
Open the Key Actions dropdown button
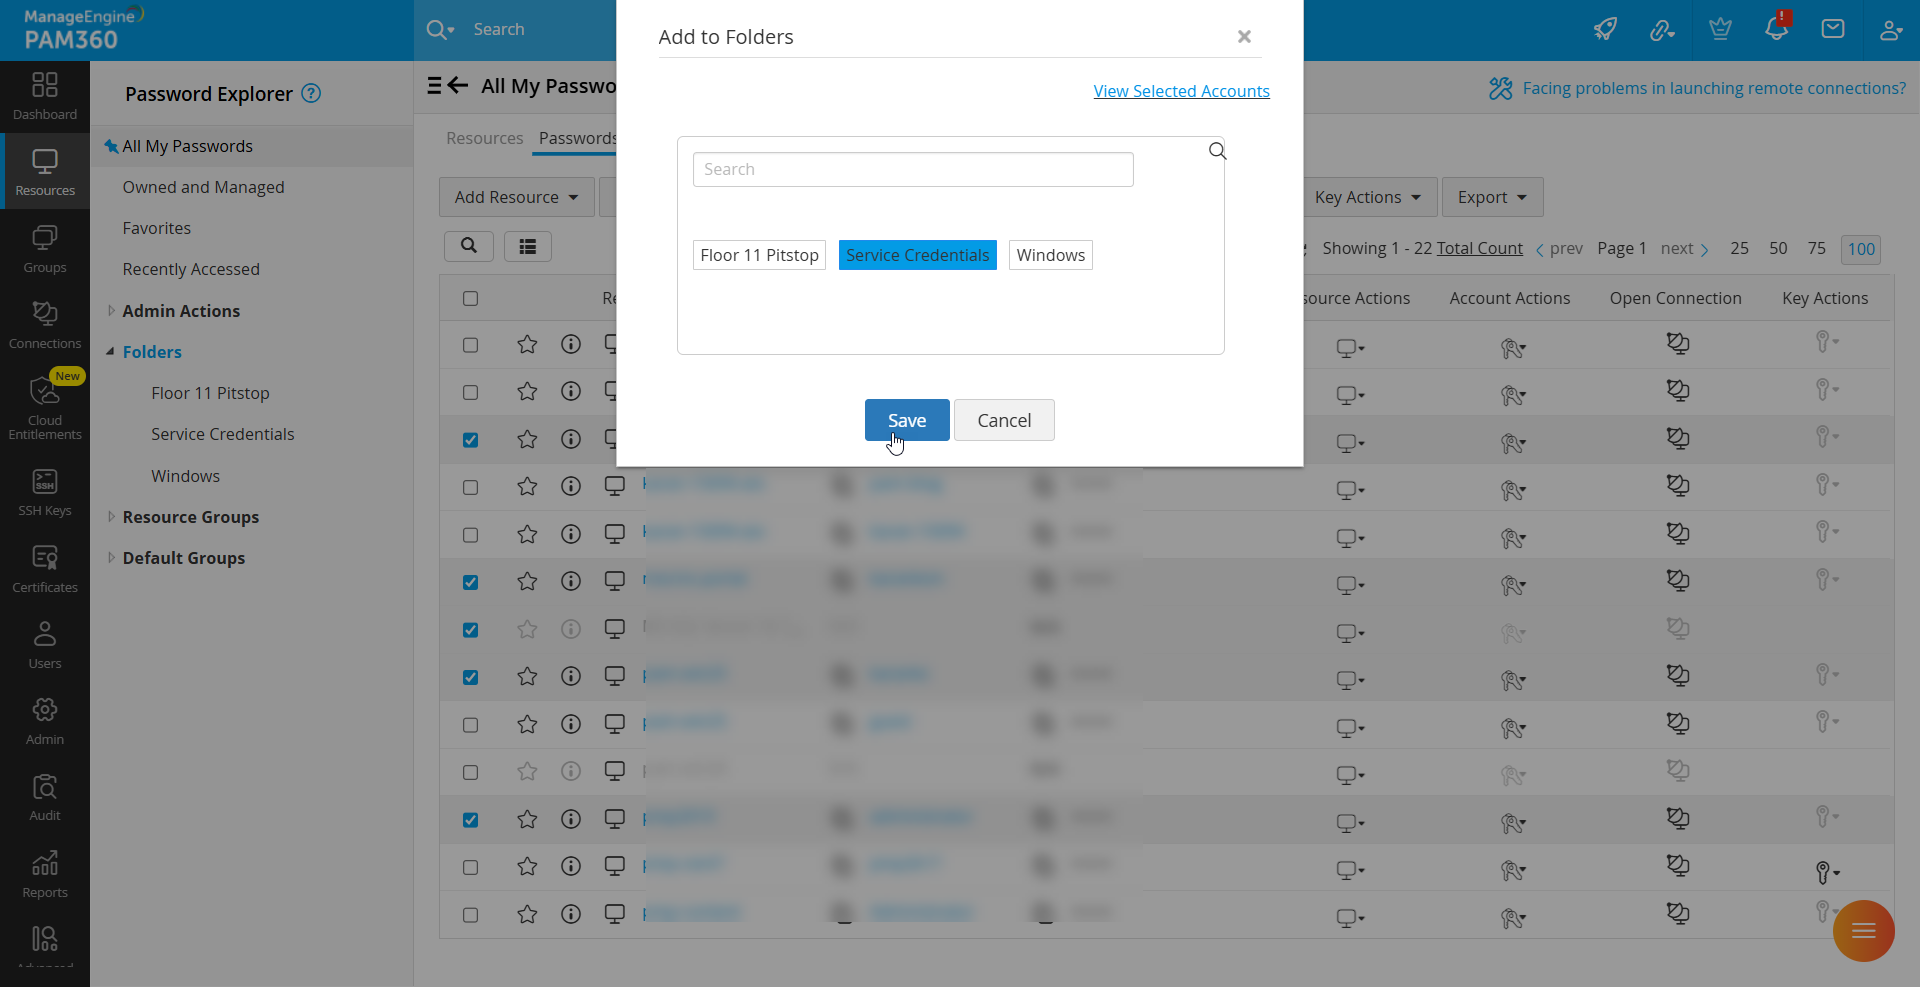[x=1367, y=197]
